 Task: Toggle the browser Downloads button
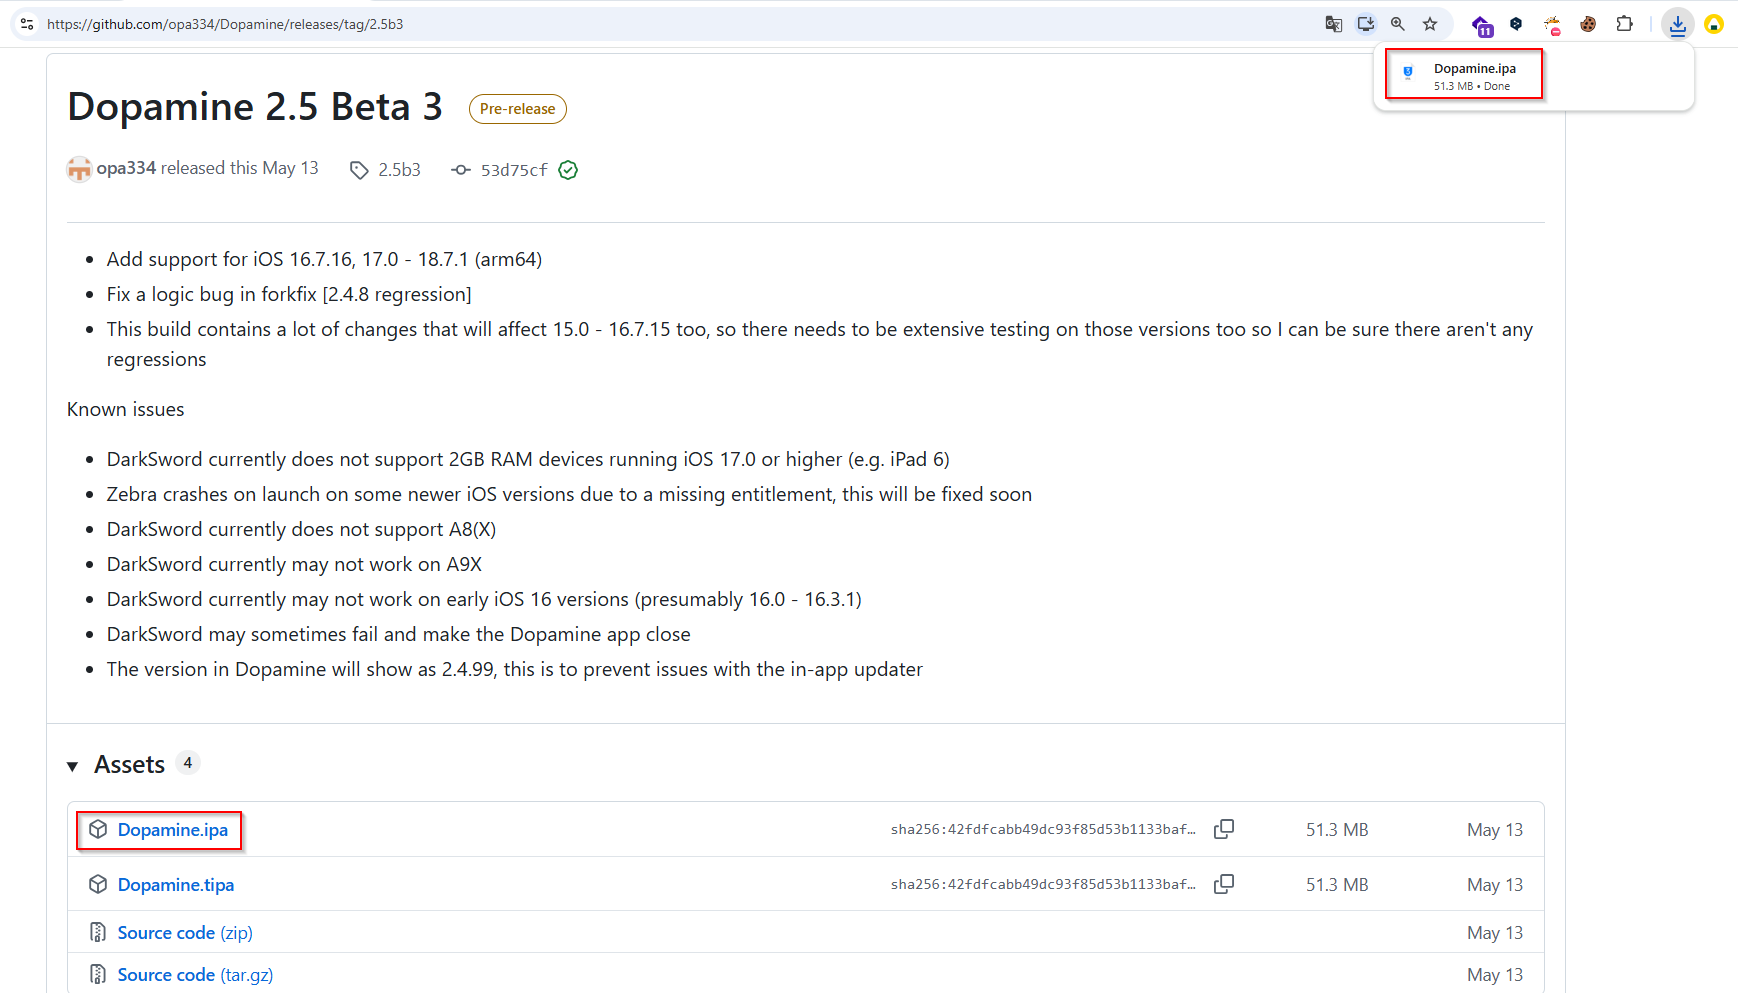[1678, 24]
